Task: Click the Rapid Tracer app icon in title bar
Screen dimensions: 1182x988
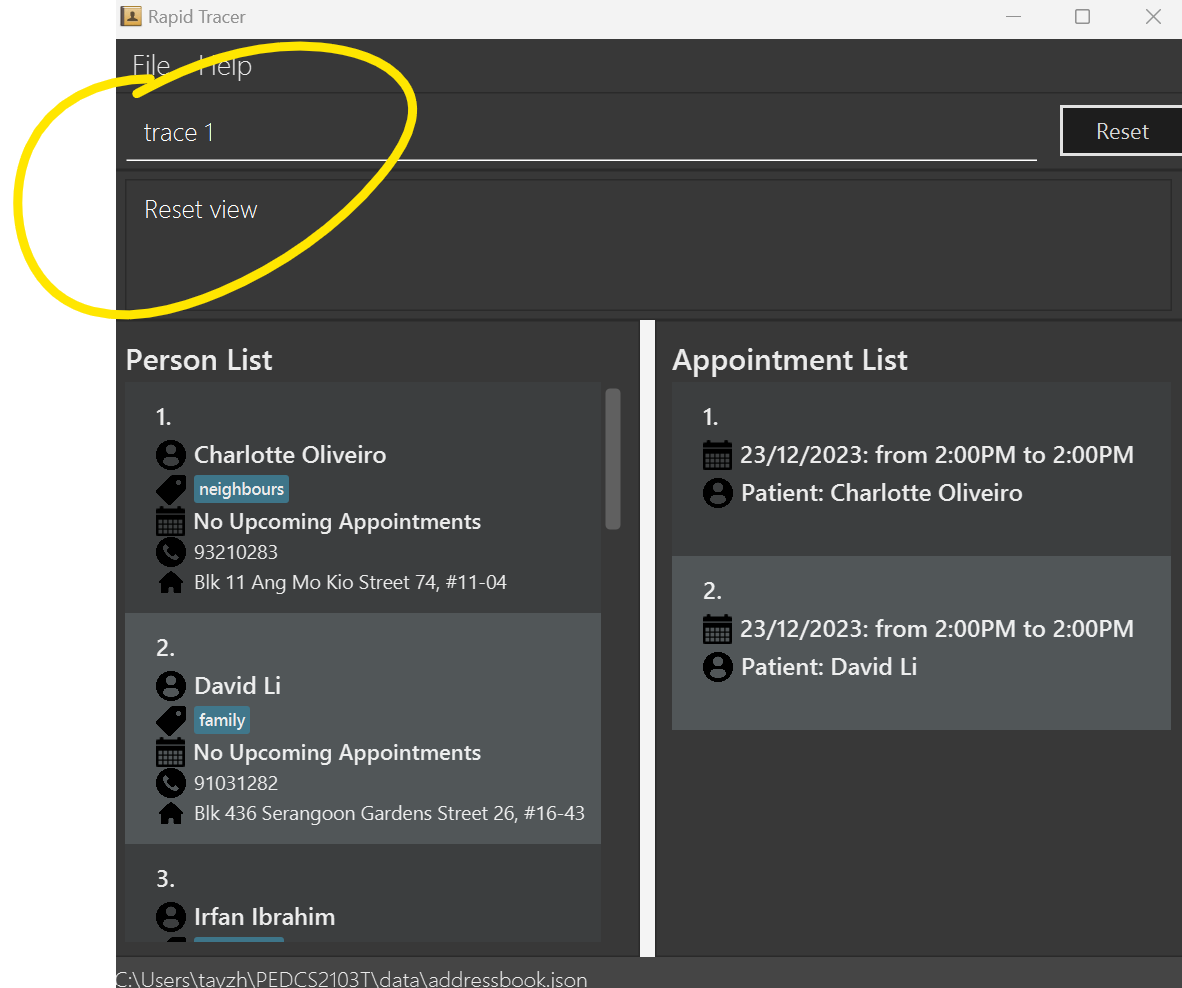Action: [x=131, y=16]
